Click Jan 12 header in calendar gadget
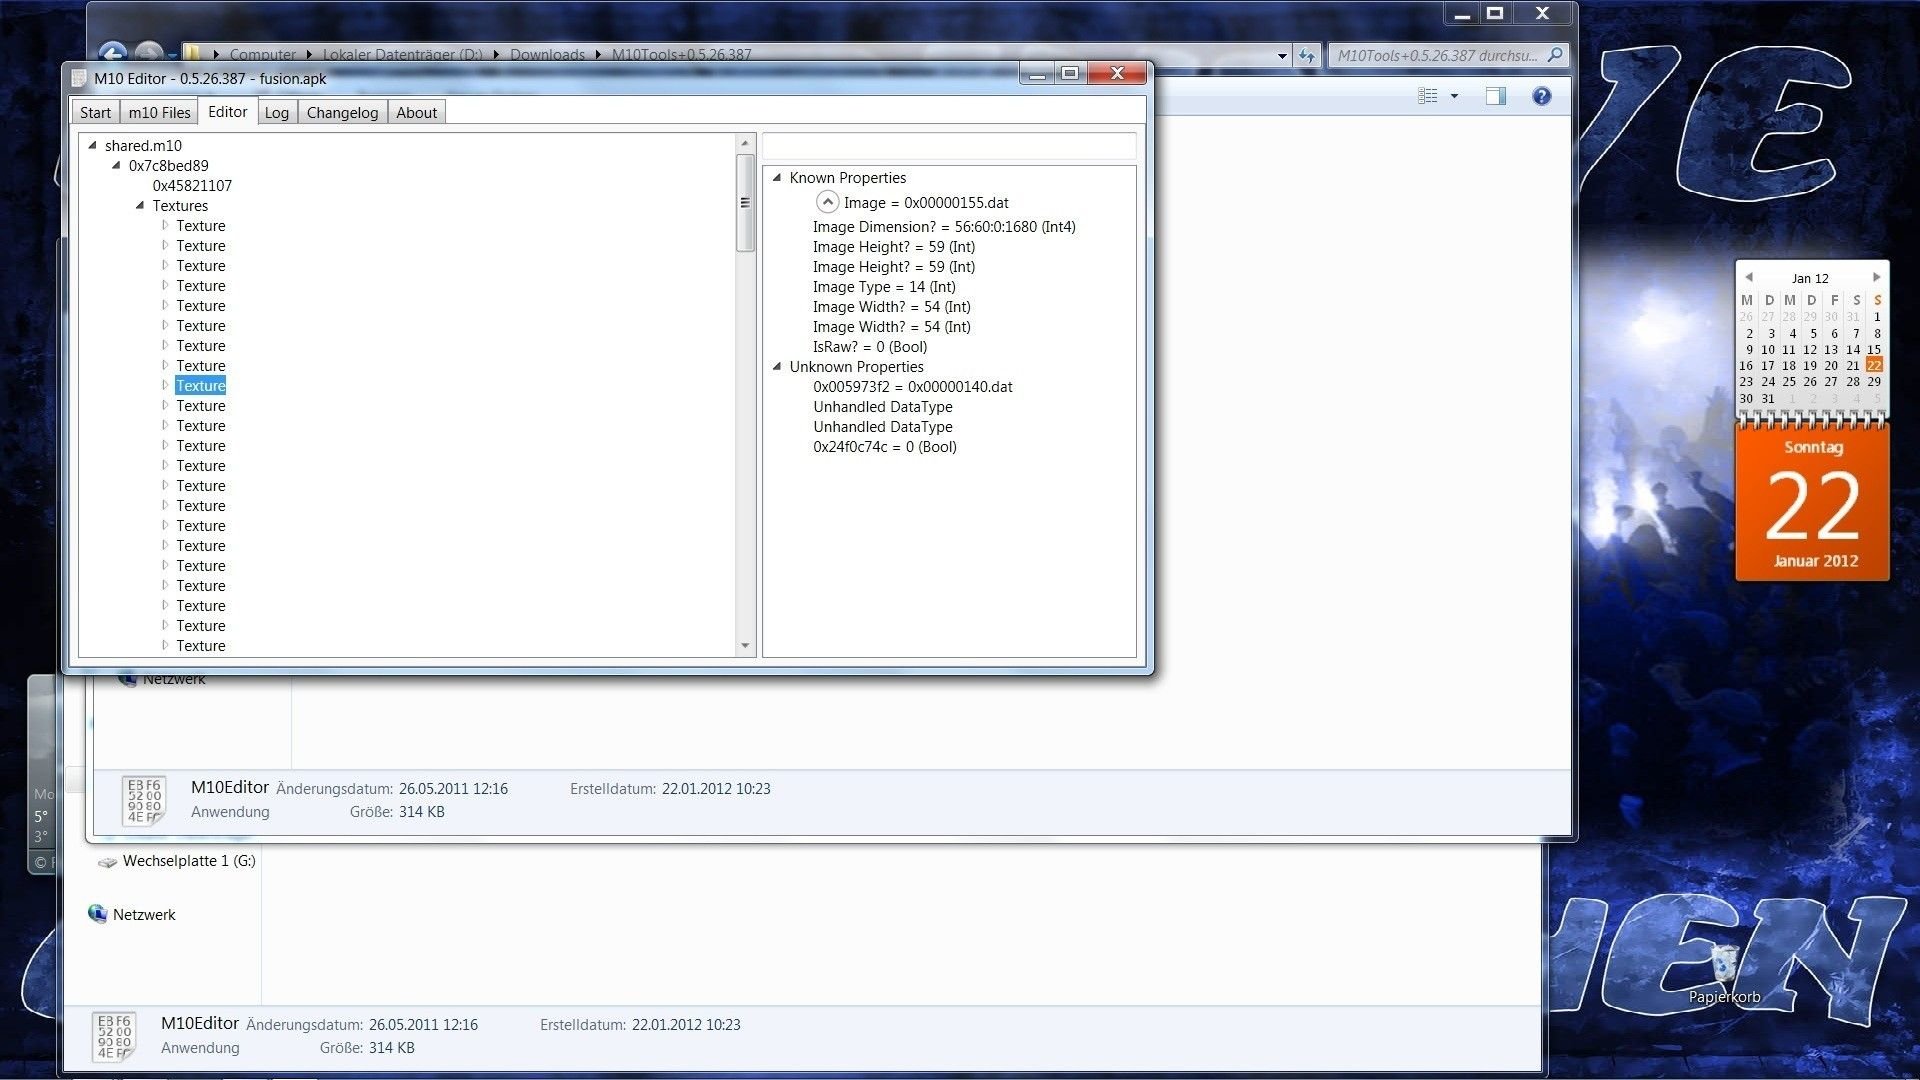1920x1080 pixels. point(1810,278)
